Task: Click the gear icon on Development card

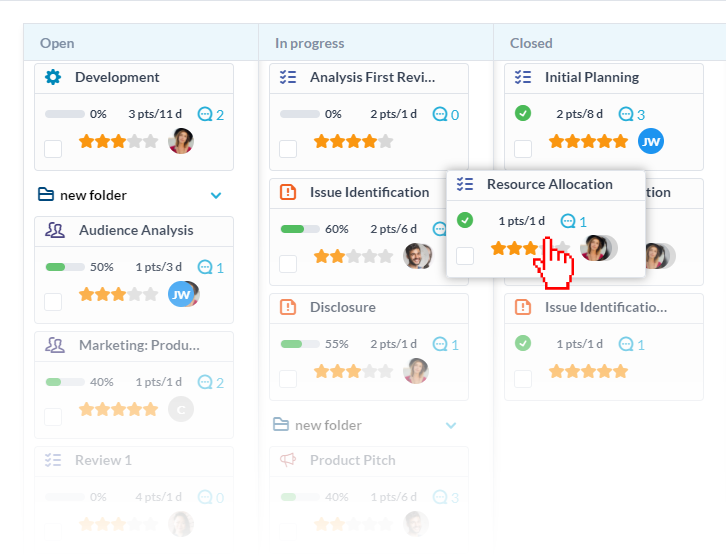Action: click(x=54, y=77)
